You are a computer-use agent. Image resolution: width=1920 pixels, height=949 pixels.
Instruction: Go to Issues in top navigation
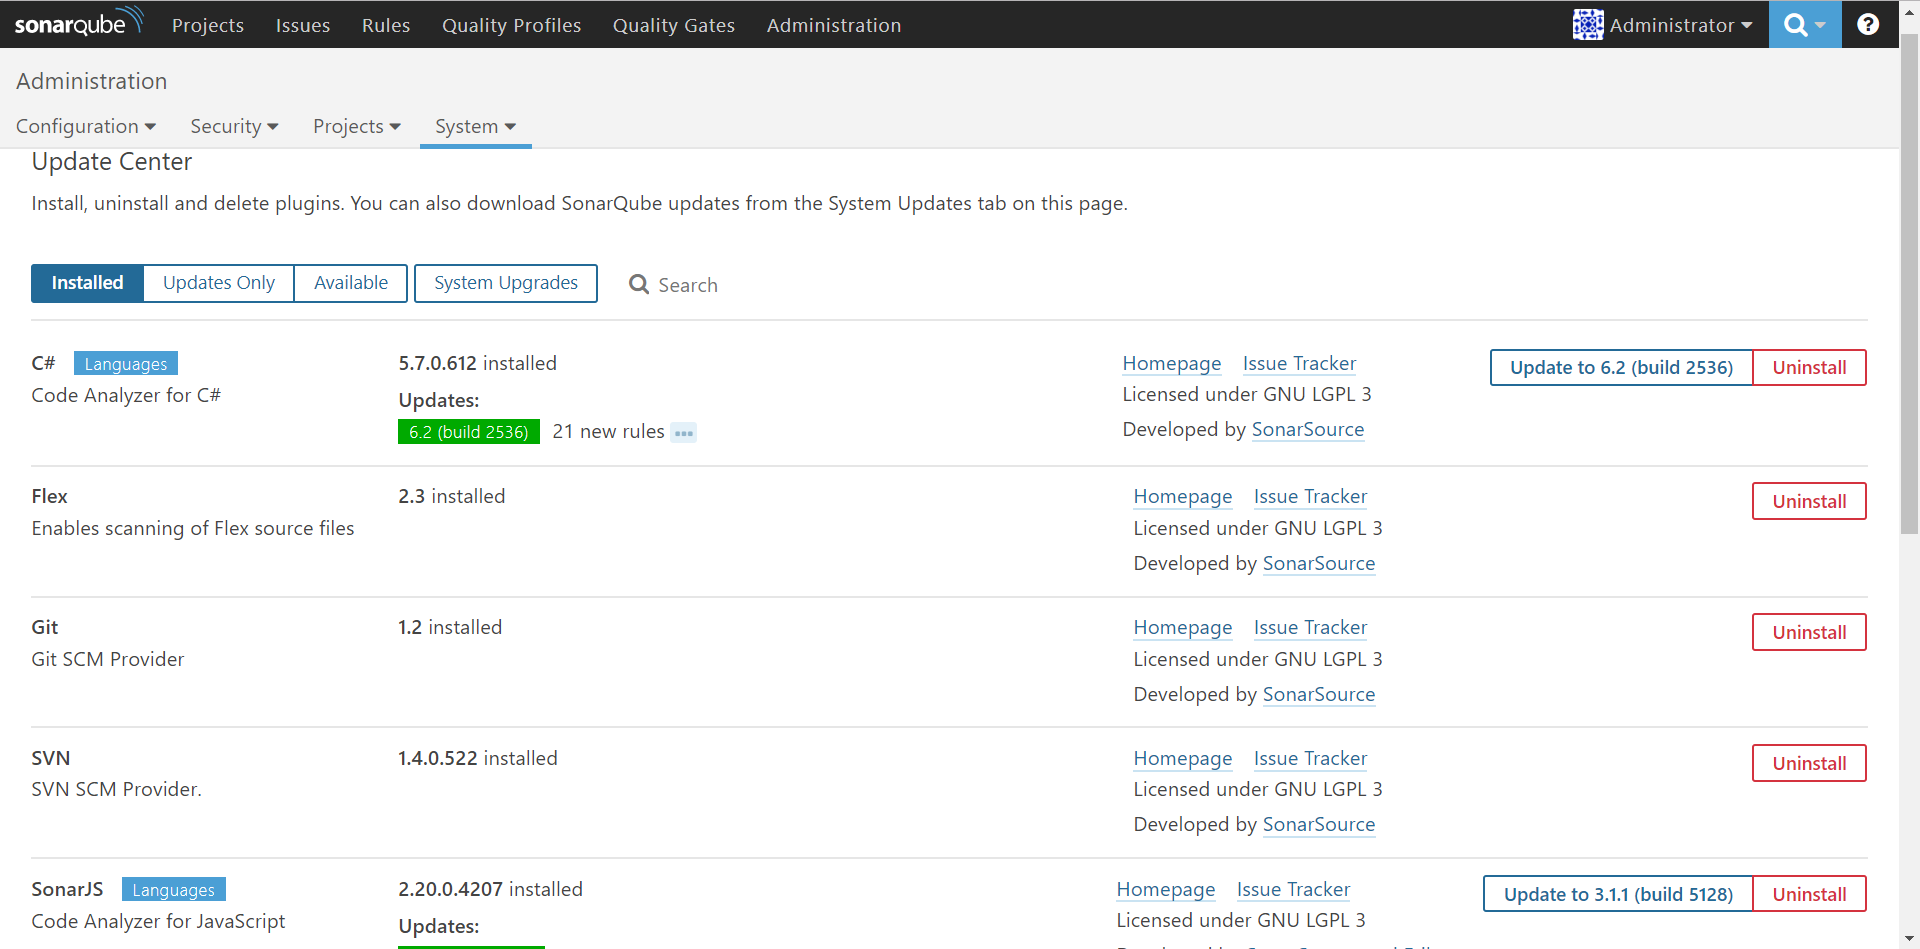click(x=303, y=25)
